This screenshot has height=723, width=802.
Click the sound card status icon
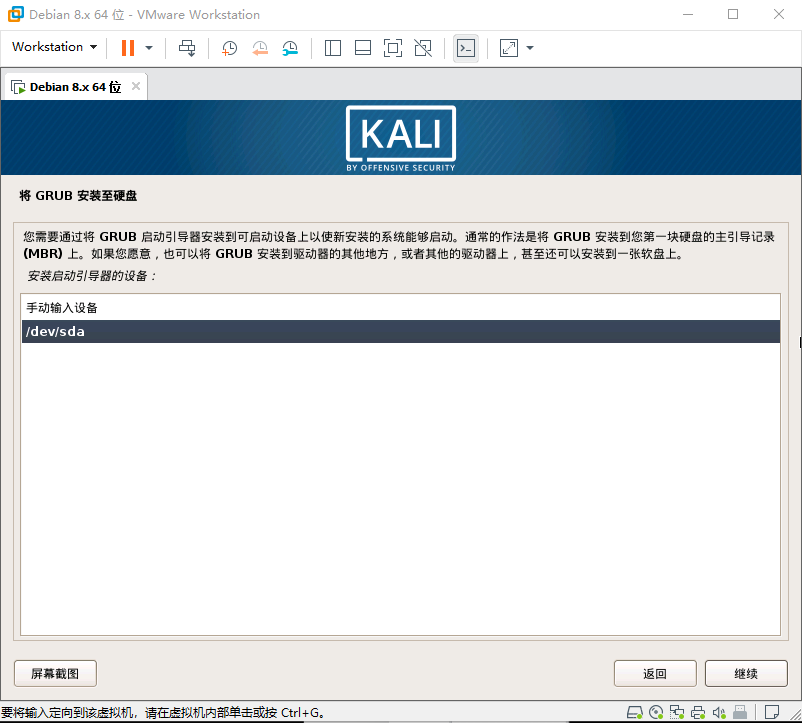[x=719, y=712]
